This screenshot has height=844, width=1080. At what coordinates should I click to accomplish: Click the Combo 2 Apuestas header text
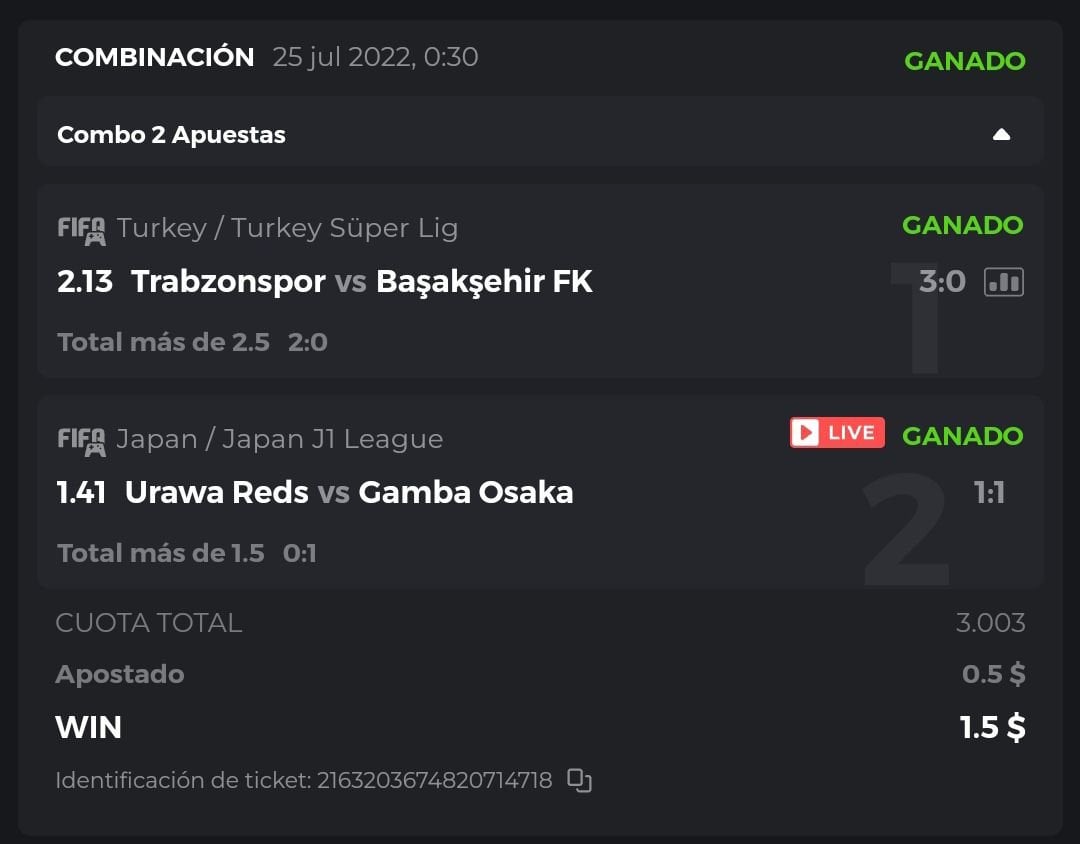(x=171, y=135)
